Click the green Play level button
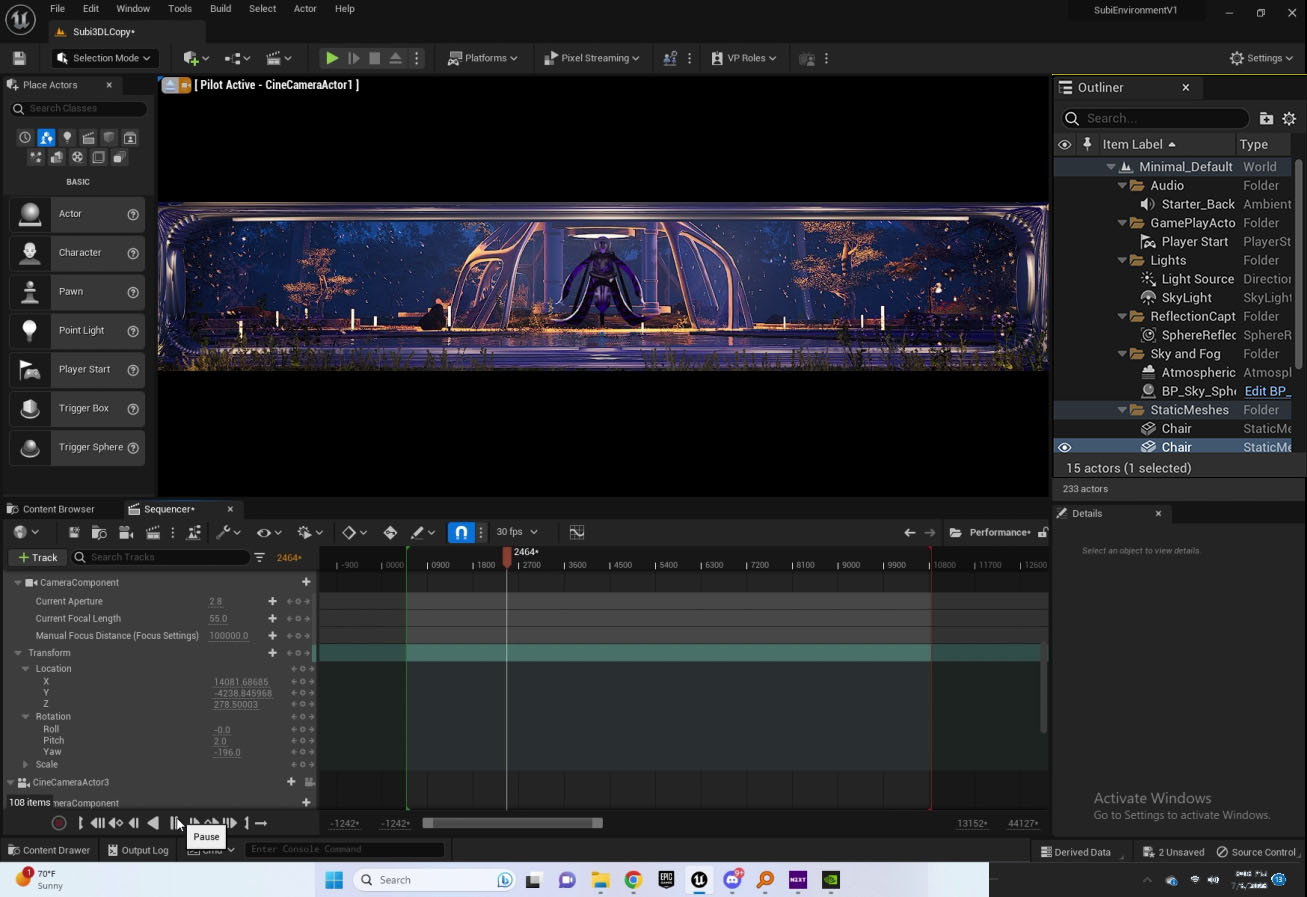Image resolution: width=1307 pixels, height=897 pixels. pyautogui.click(x=332, y=58)
